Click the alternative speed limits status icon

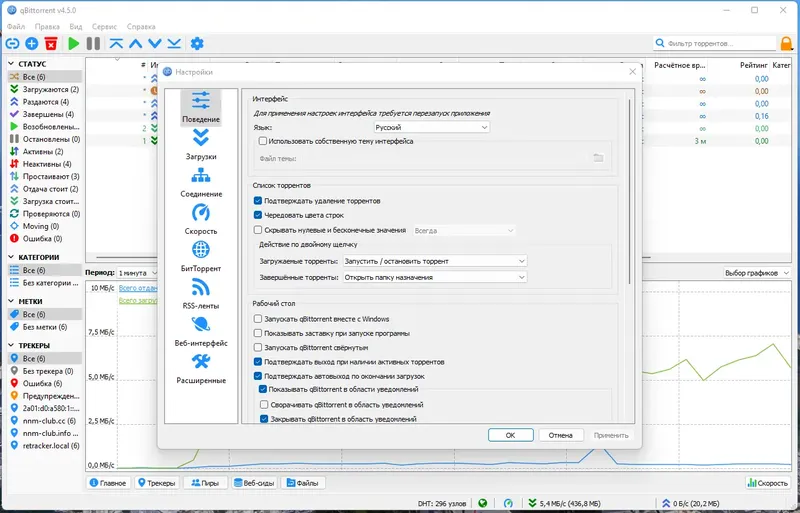click(x=508, y=503)
